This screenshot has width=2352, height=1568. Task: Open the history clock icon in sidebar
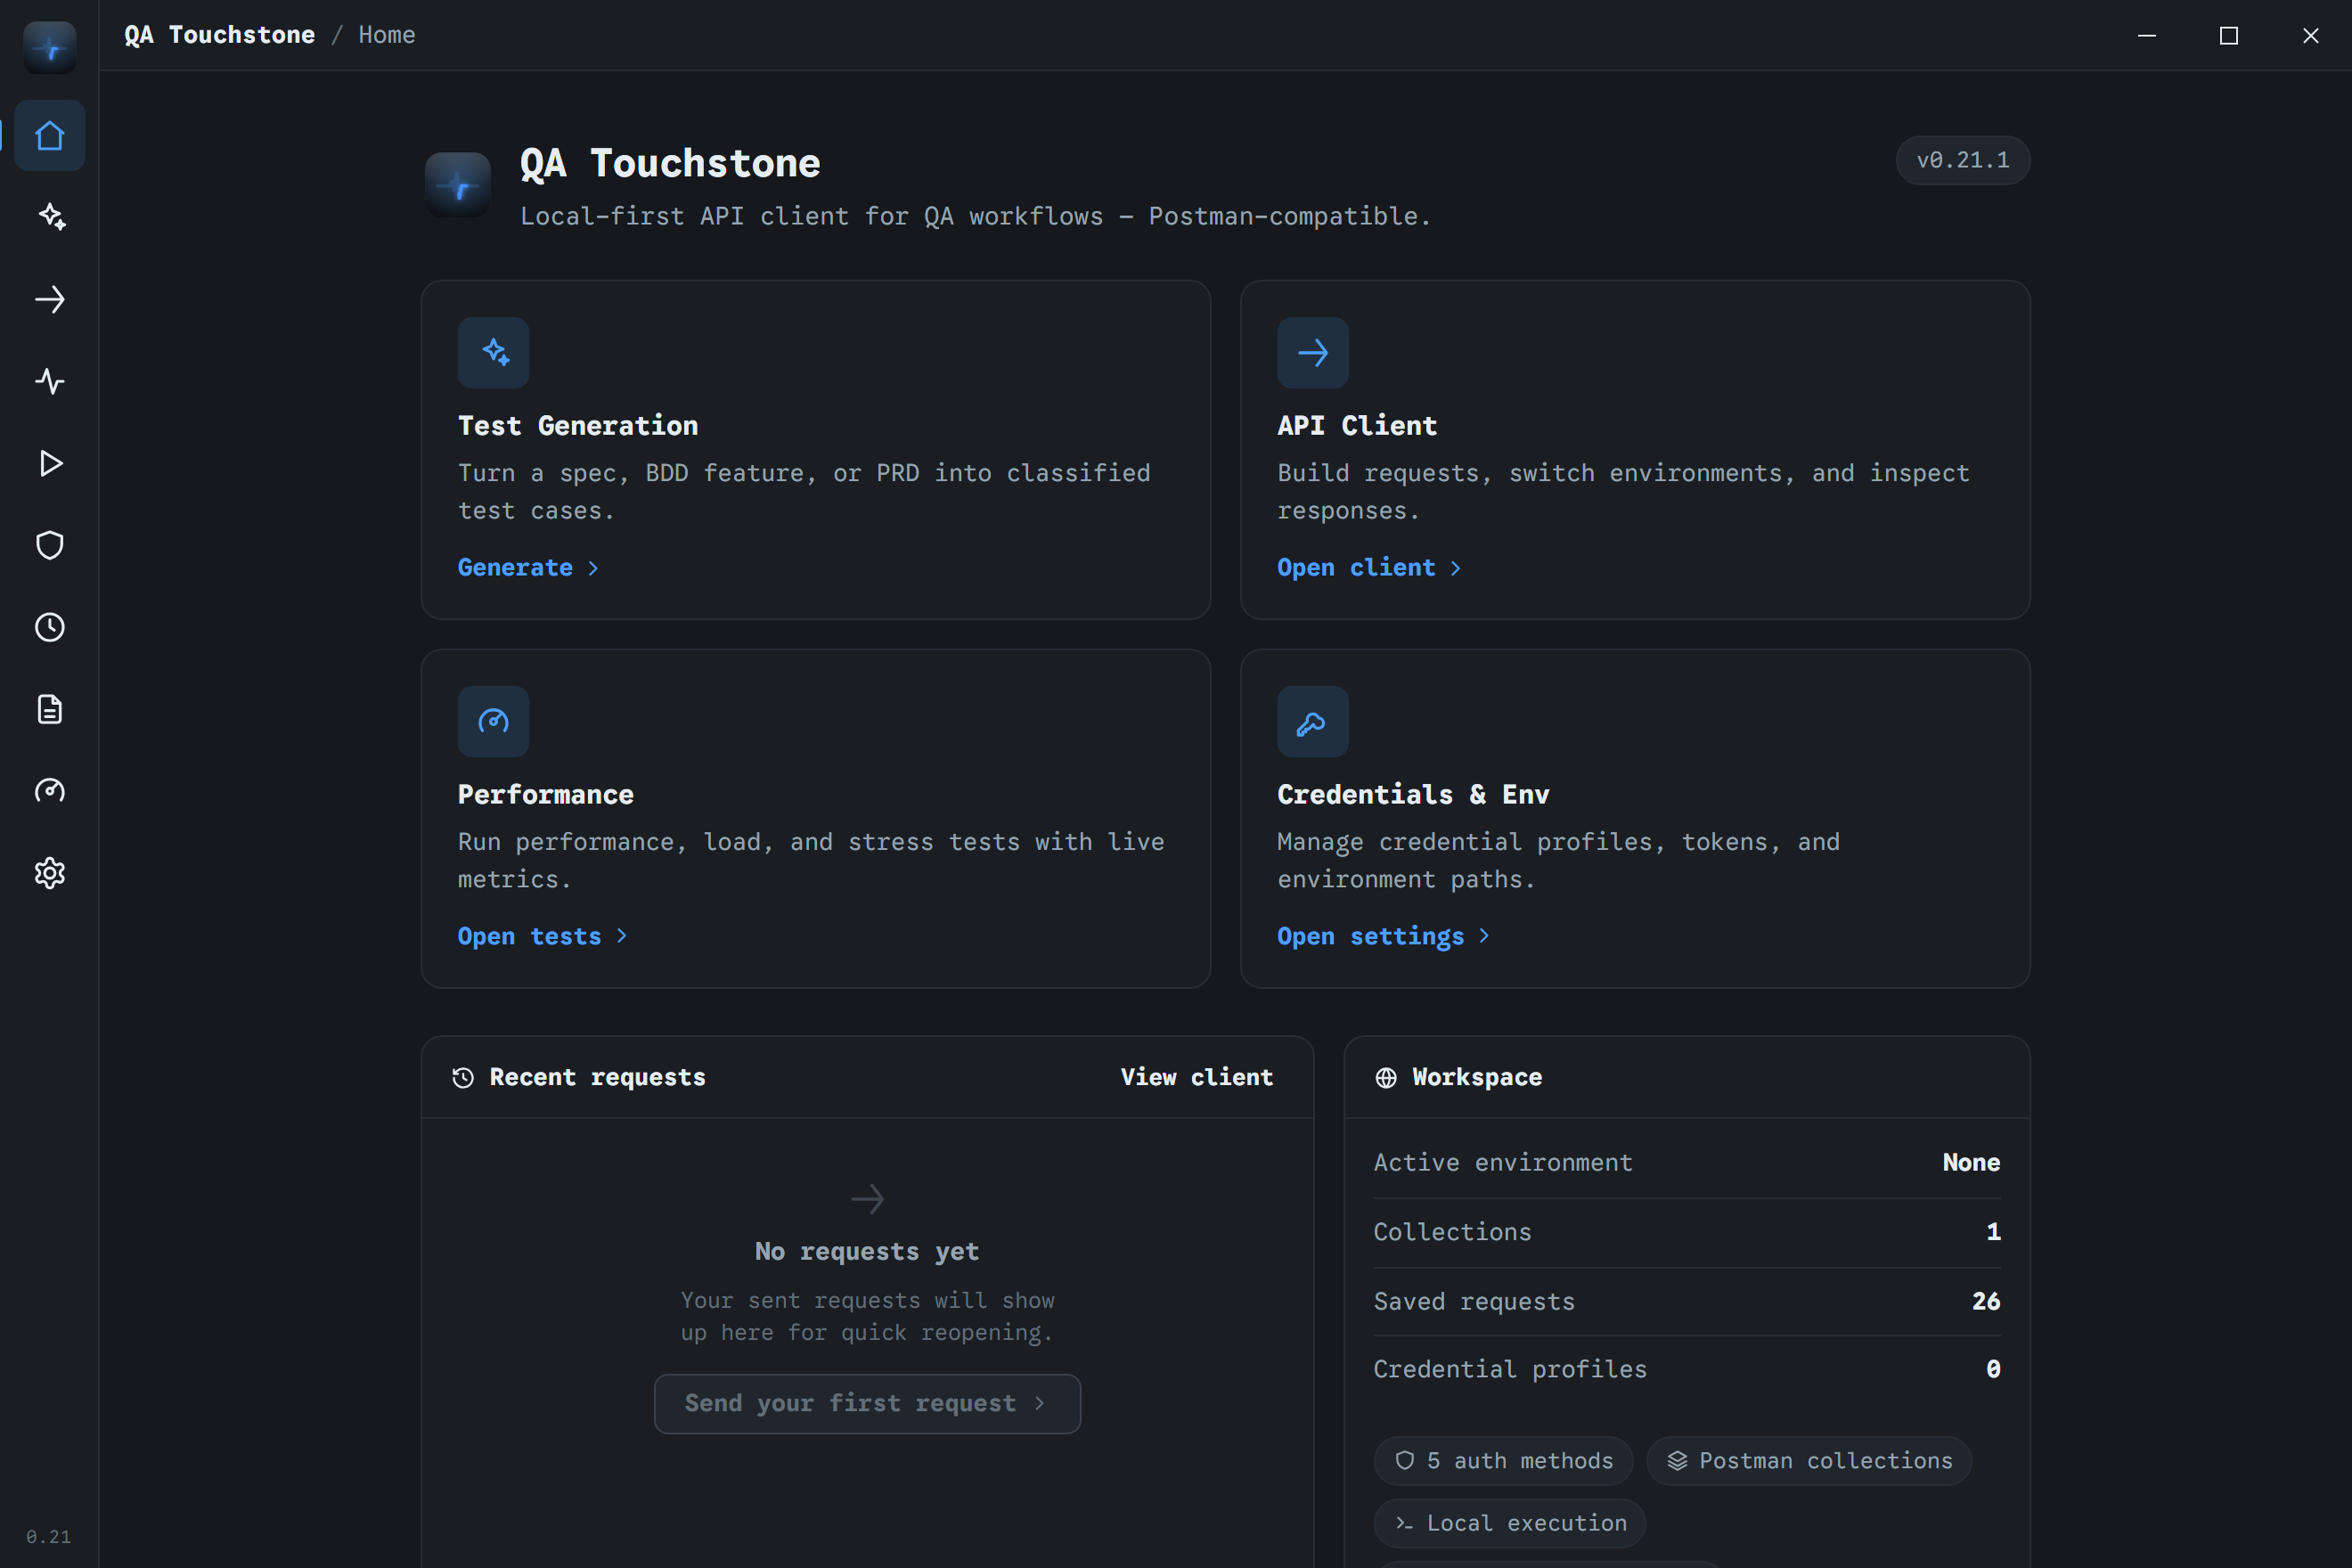[x=49, y=627]
